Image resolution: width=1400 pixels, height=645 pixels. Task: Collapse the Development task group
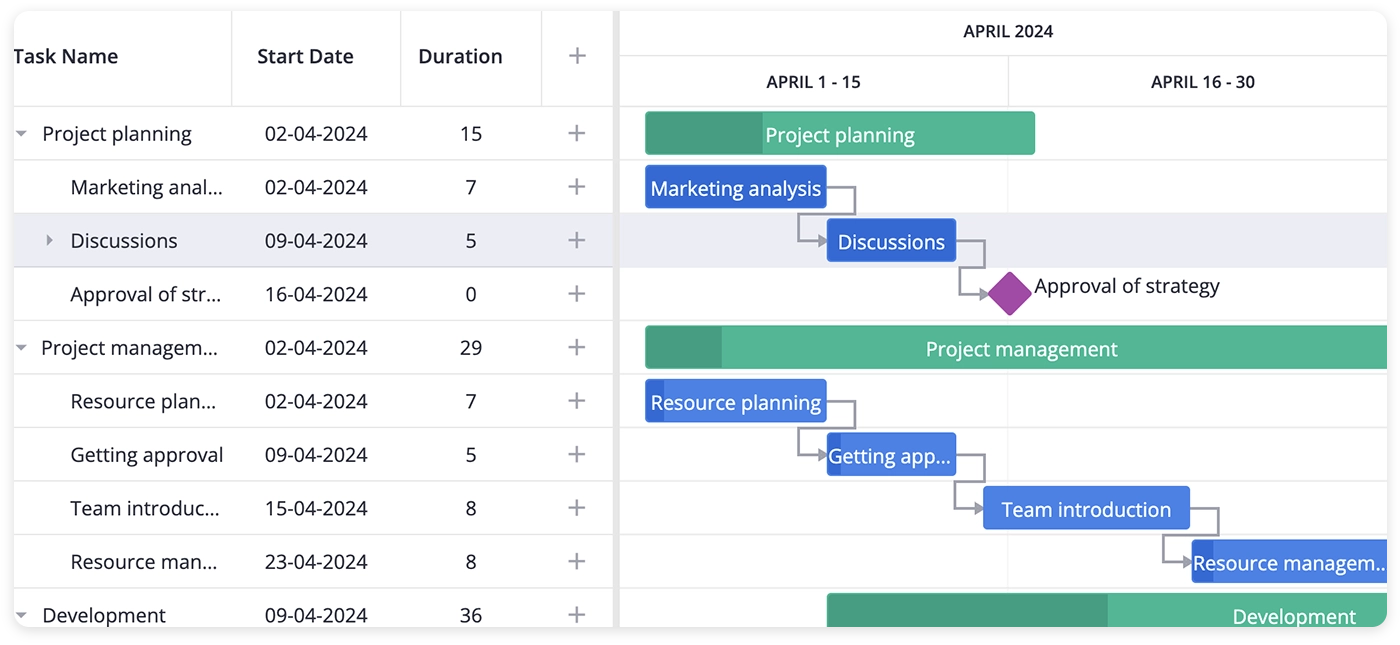click(x=21, y=616)
